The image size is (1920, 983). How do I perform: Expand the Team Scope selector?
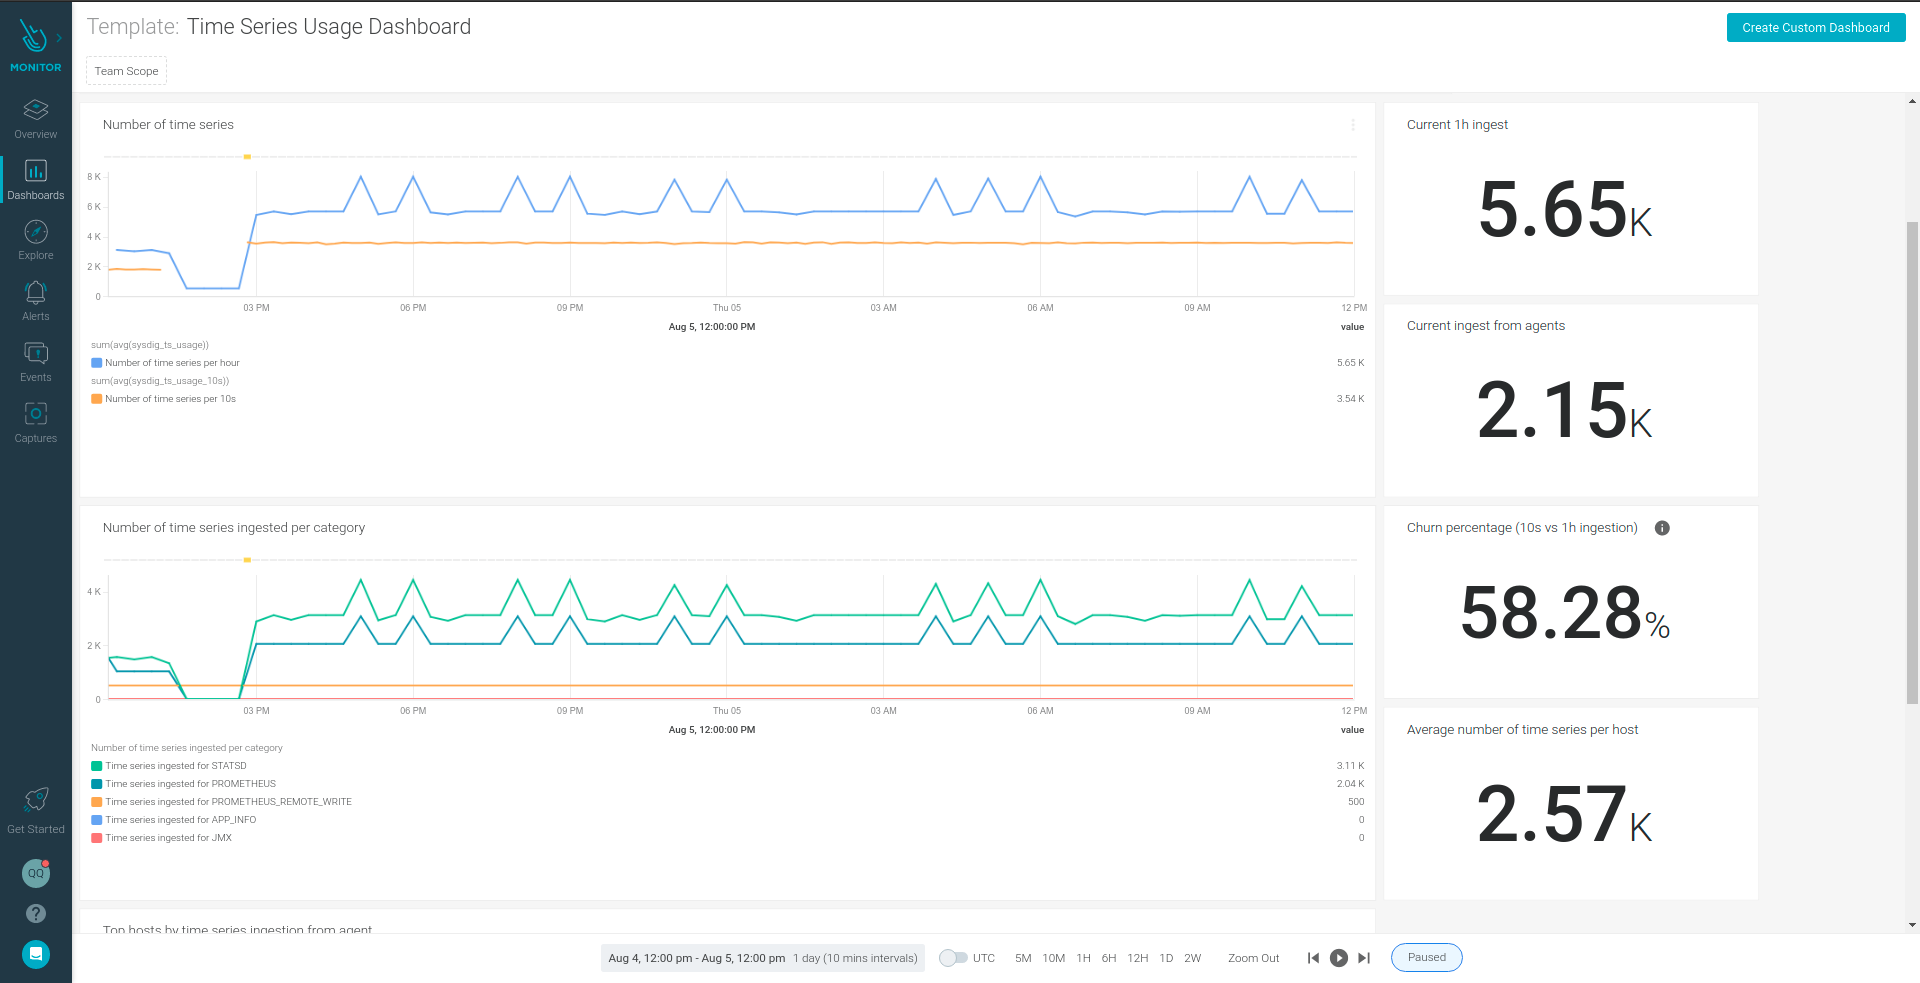[x=125, y=71]
